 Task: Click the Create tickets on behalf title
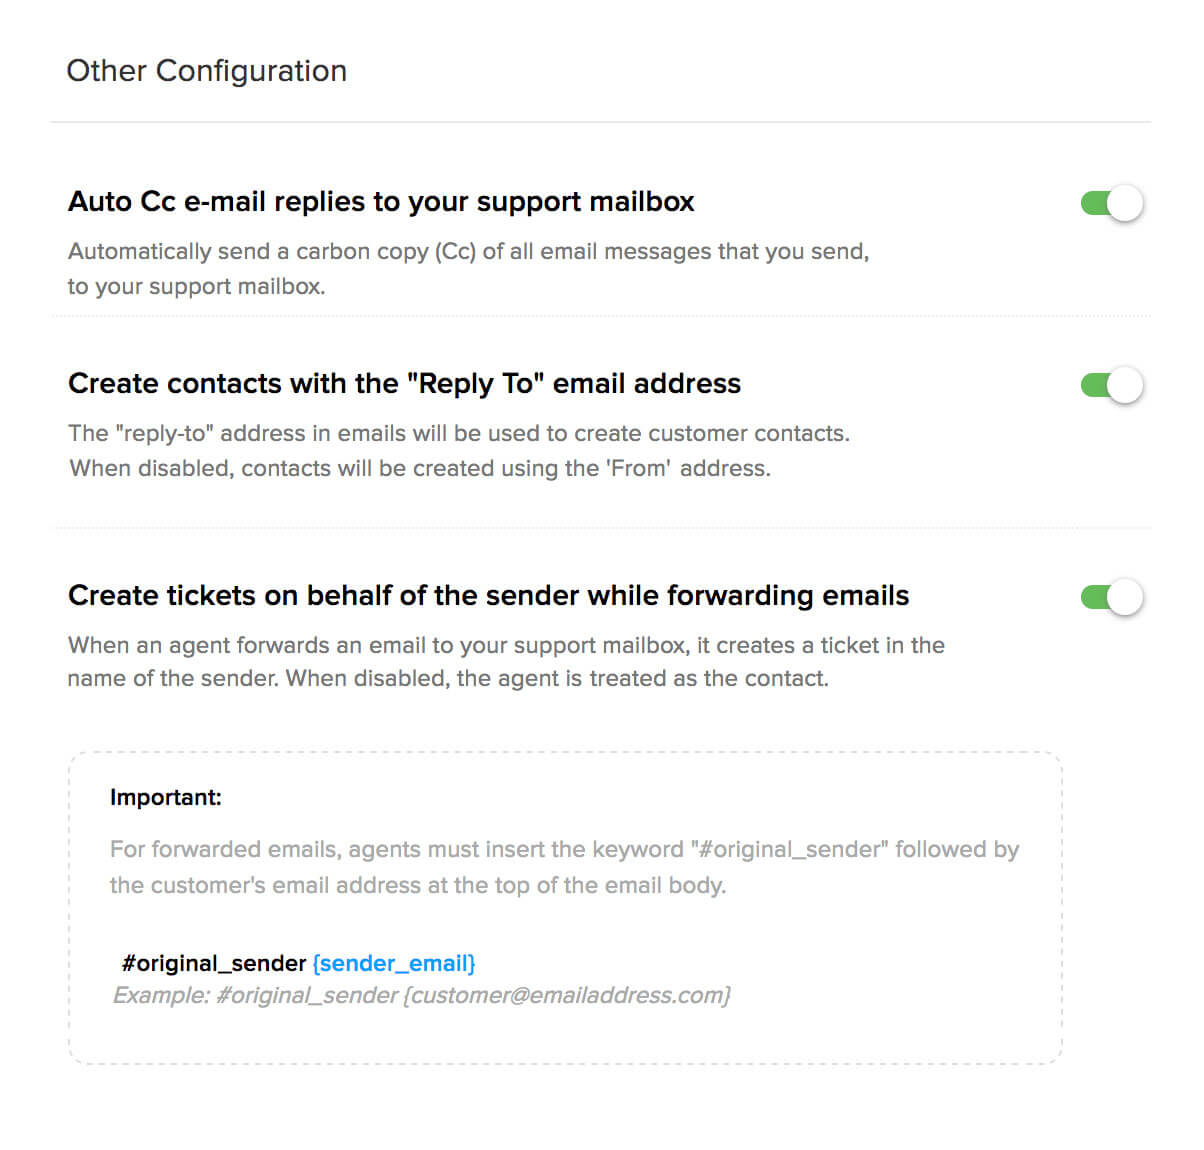point(488,596)
